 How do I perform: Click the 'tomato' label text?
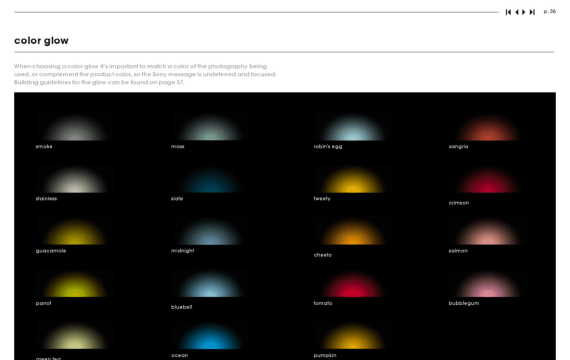323,303
